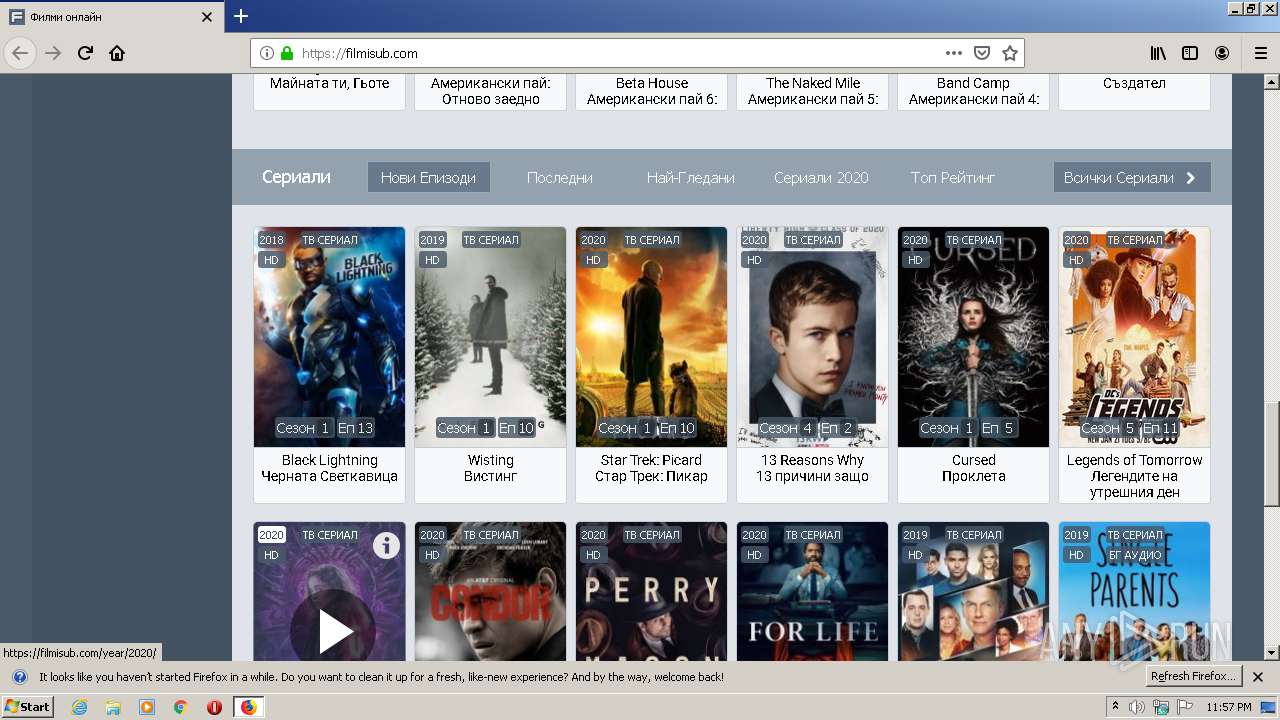Toggle the sidebar view
This screenshot has width=1280, height=720.
click(1190, 53)
